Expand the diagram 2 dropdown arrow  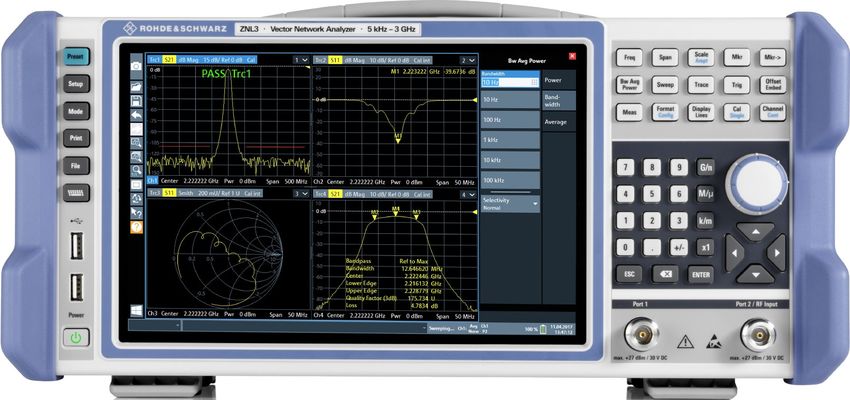point(472,60)
